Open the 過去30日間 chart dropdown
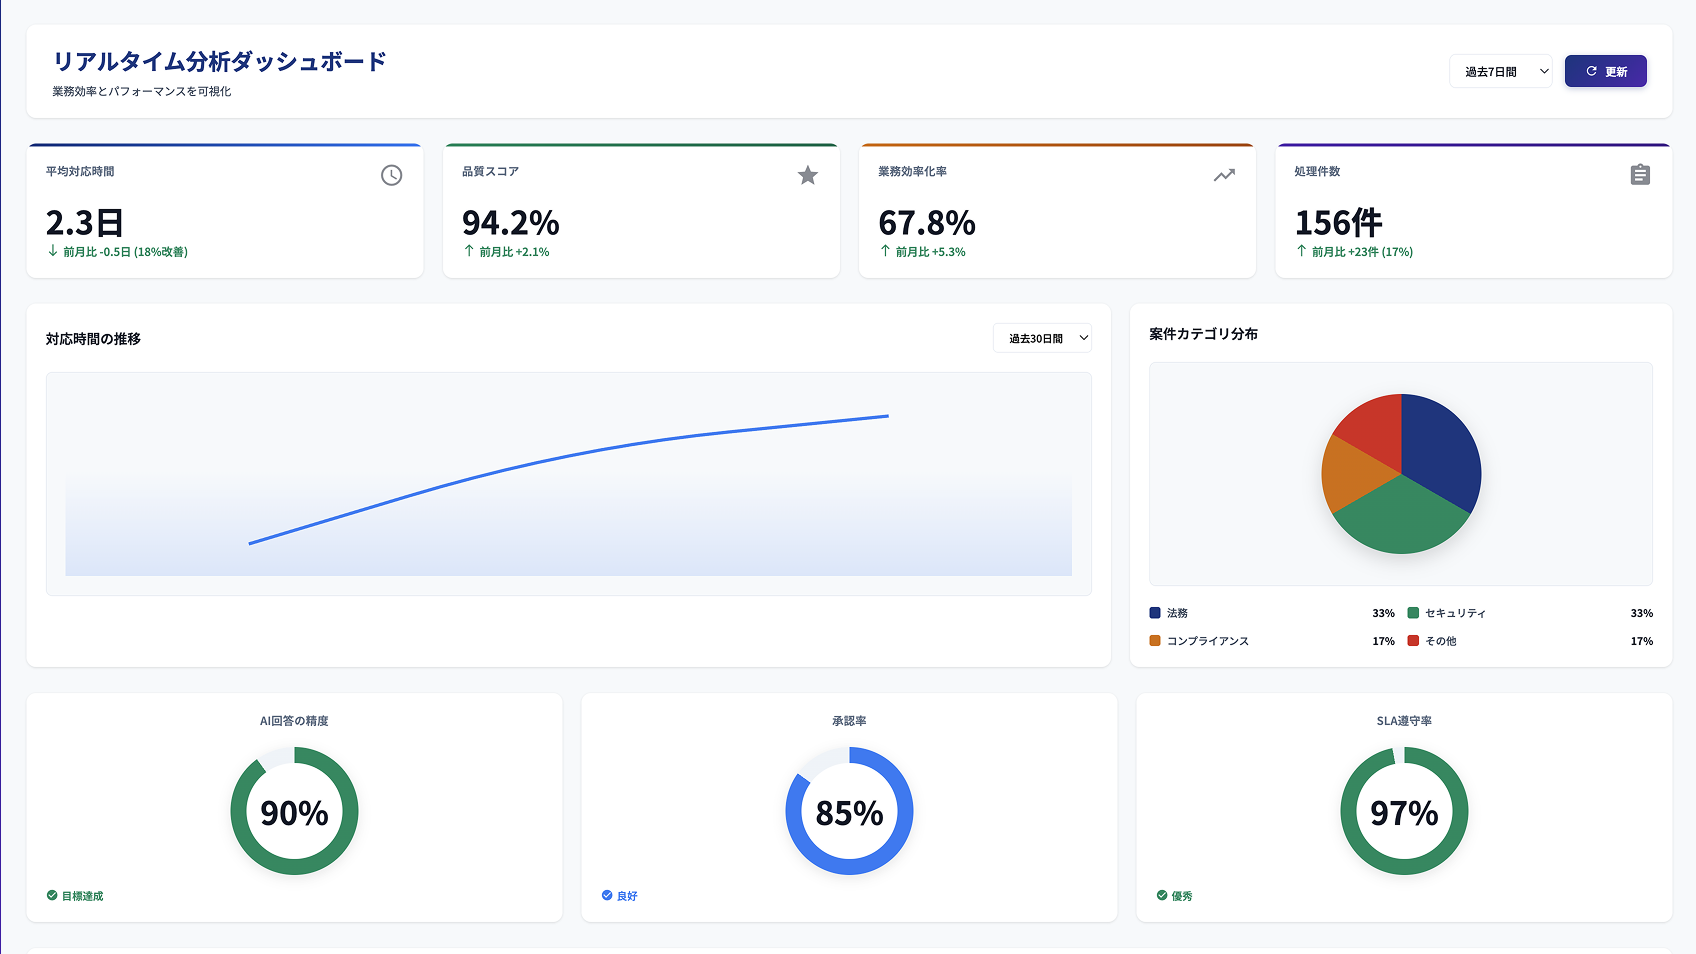Viewport: 1696px width, 954px height. click(x=1042, y=338)
